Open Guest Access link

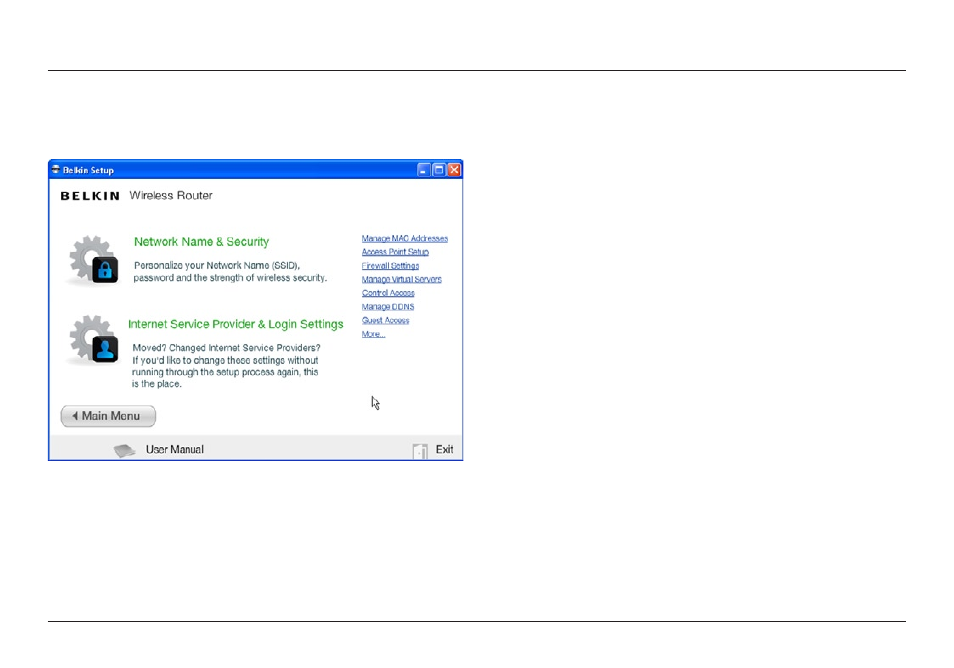point(385,321)
